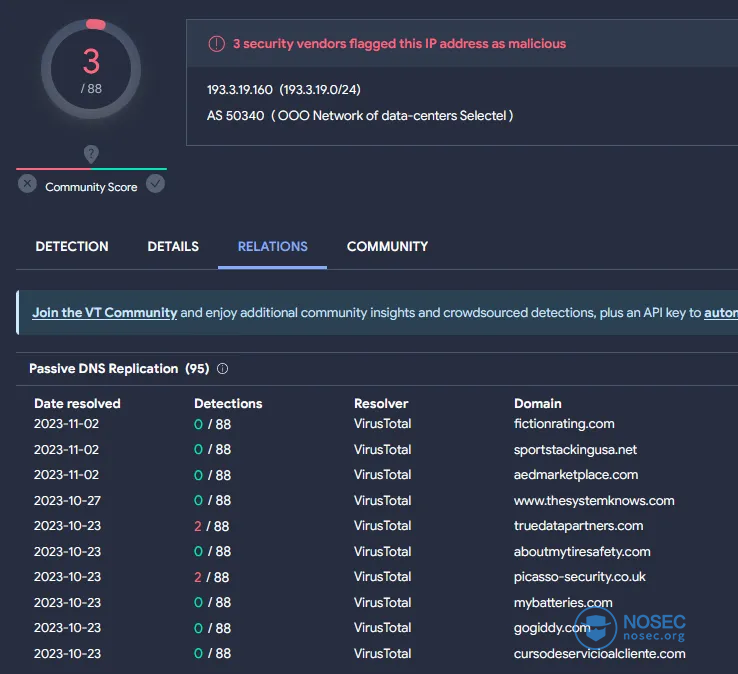Click the Resolver column header
Image resolution: width=738 pixels, height=674 pixels.
pyautogui.click(x=381, y=403)
